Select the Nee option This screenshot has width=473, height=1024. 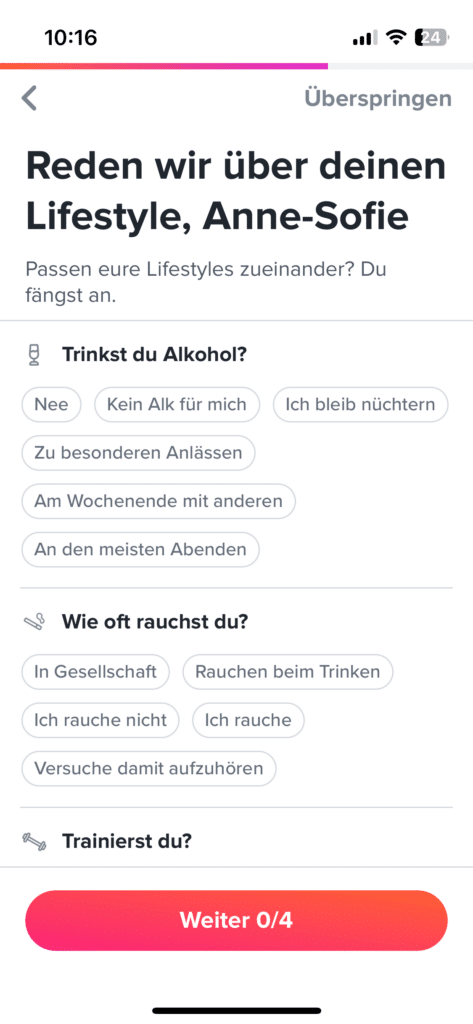pyautogui.click(x=52, y=404)
